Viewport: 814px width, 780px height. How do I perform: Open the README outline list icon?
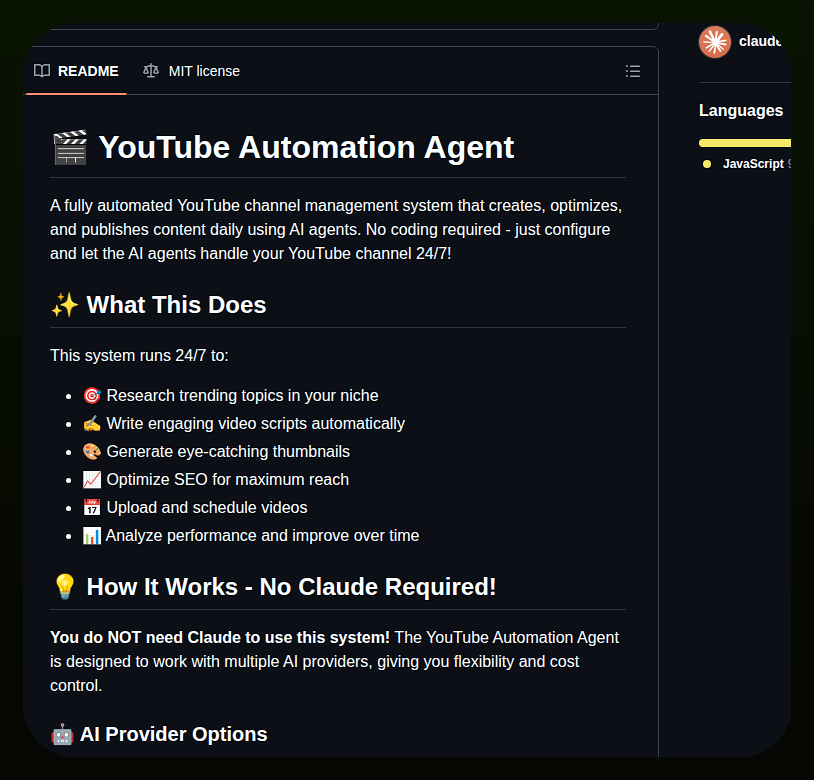(x=632, y=71)
